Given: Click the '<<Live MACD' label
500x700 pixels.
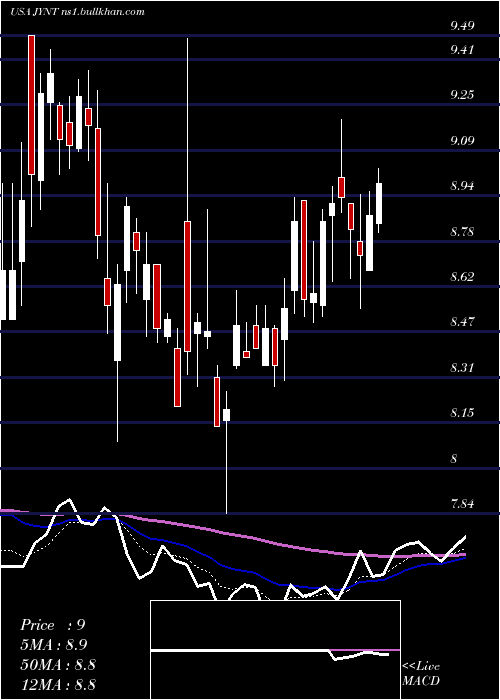Looking at the screenshot, I should tap(421, 673).
